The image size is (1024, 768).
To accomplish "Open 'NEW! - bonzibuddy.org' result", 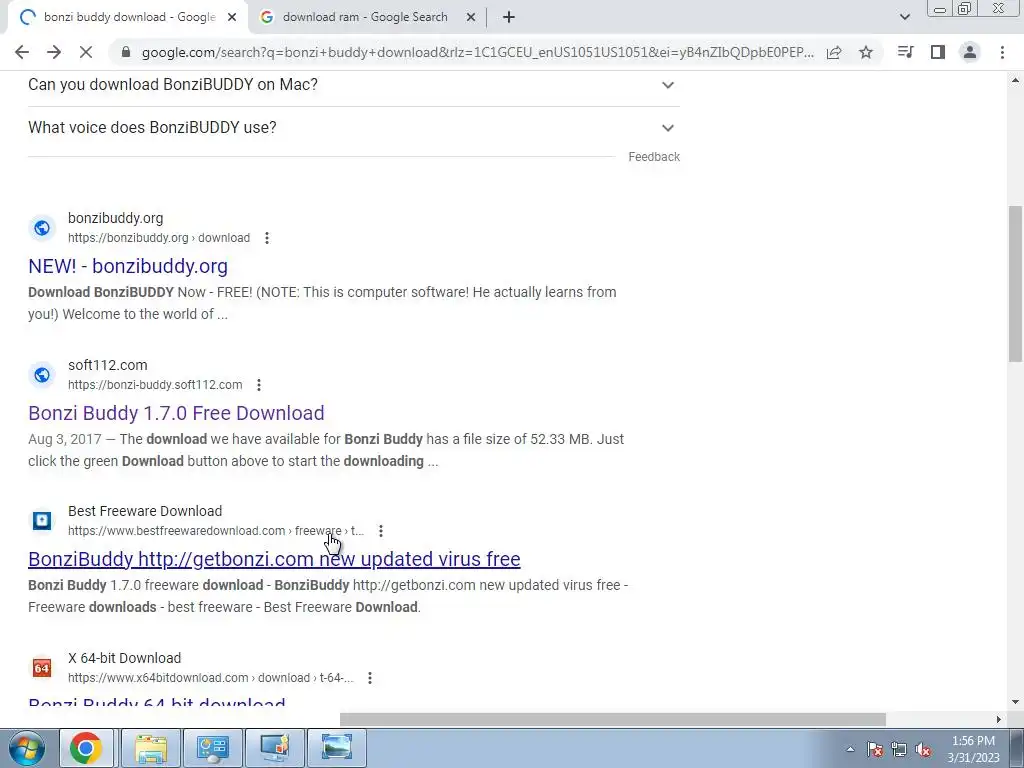I will pyautogui.click(x=128, y=266).
